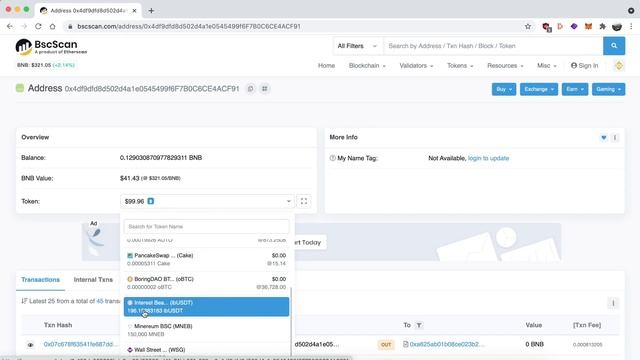Screen dimensions: 640x360
Task: Click the blue search magnifier button
Action: (614, 46)
